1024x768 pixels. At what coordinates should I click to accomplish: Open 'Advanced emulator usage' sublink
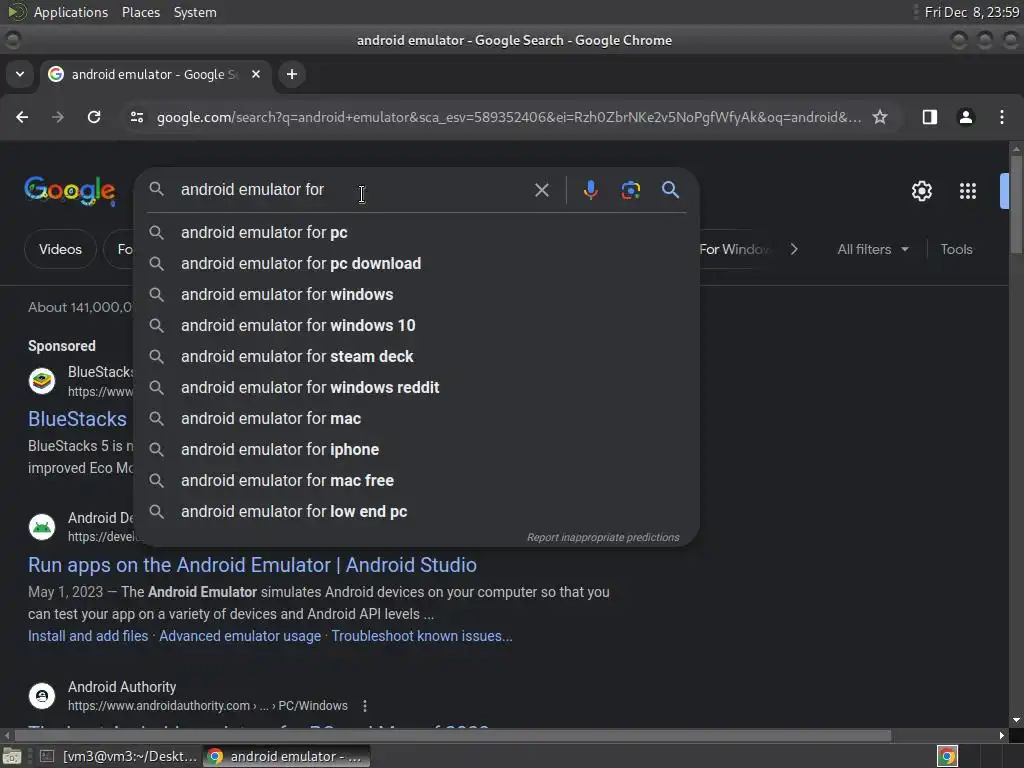(x=240, y=636)
